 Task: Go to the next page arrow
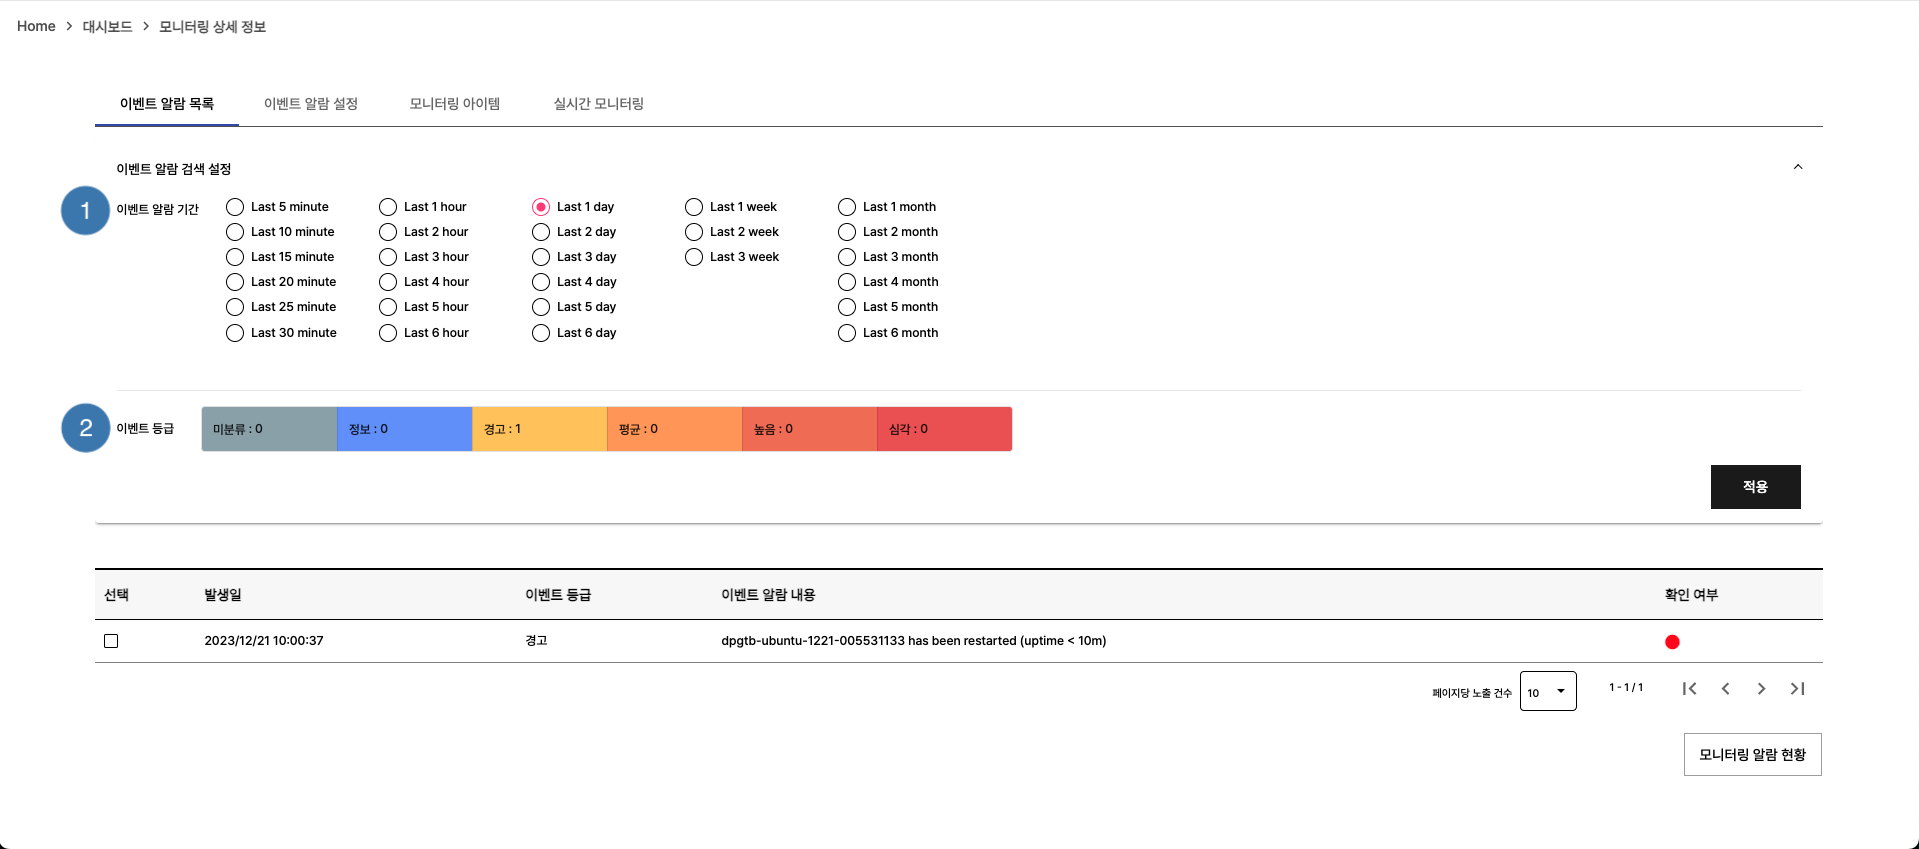[1761, 689]
